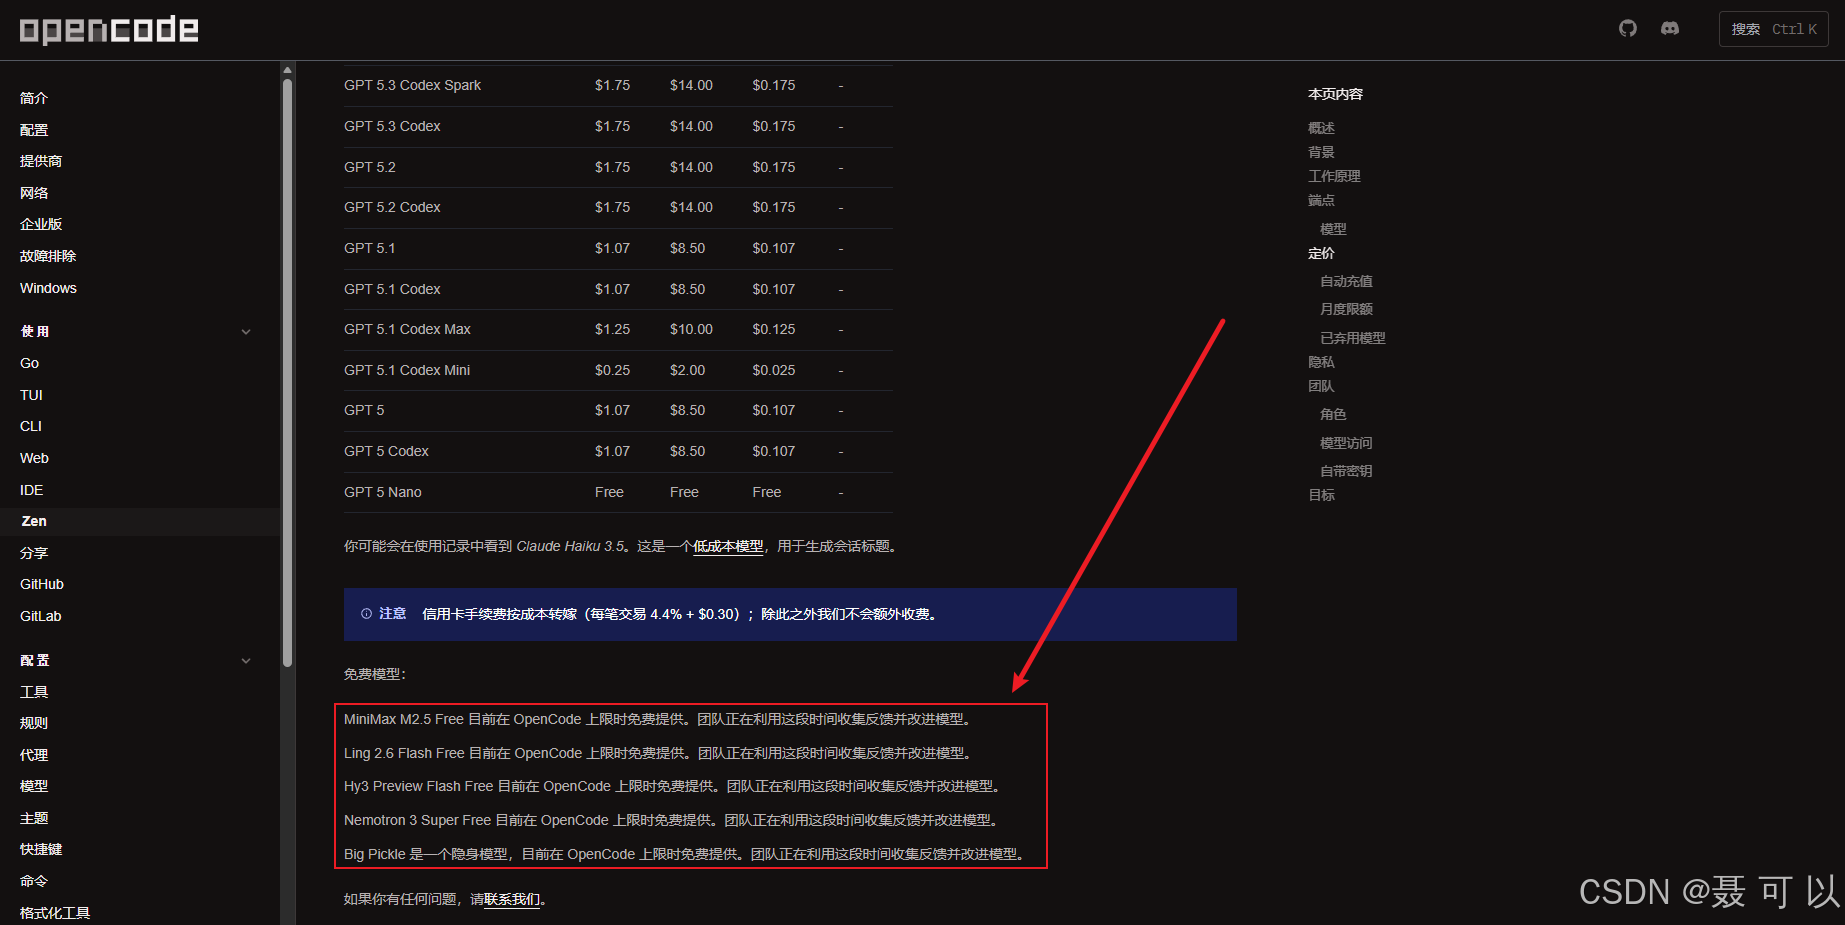Viewport: 1845px width, 925px height.
Task: Open 命令 in the sidebar
Action: [34, 881]
